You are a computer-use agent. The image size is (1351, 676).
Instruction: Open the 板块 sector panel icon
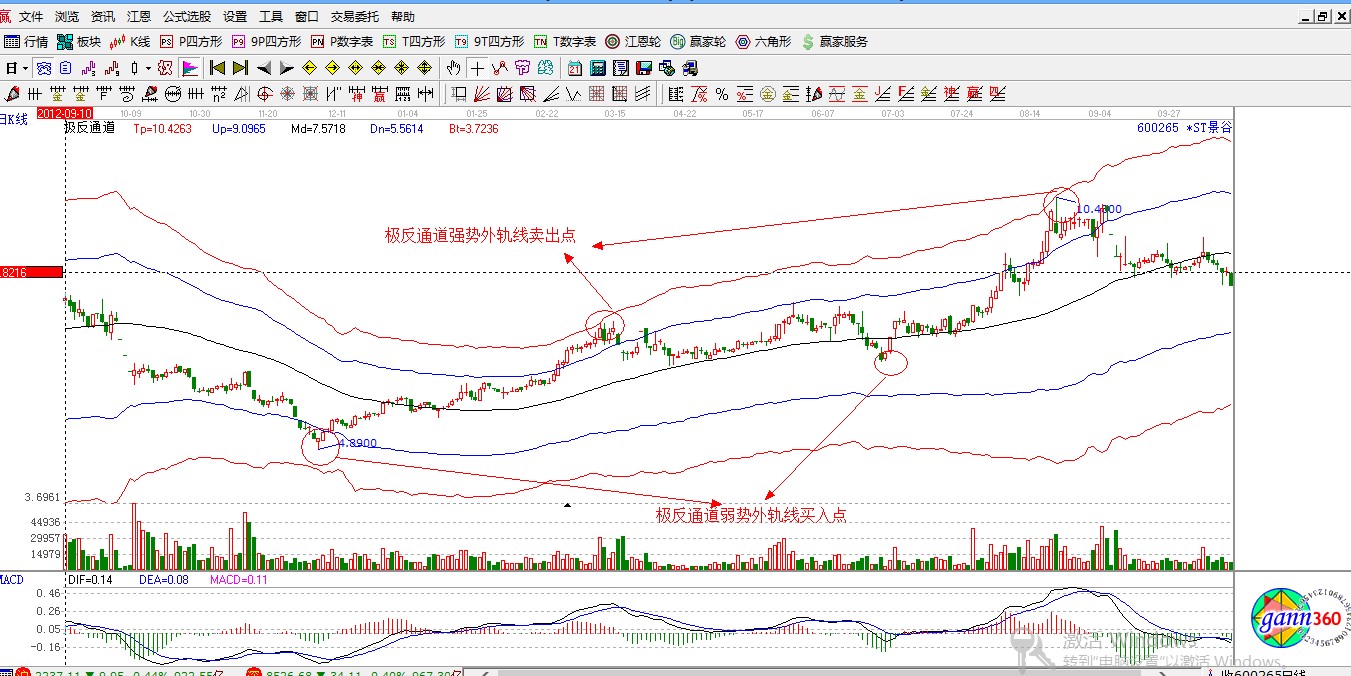pos(78,41)
